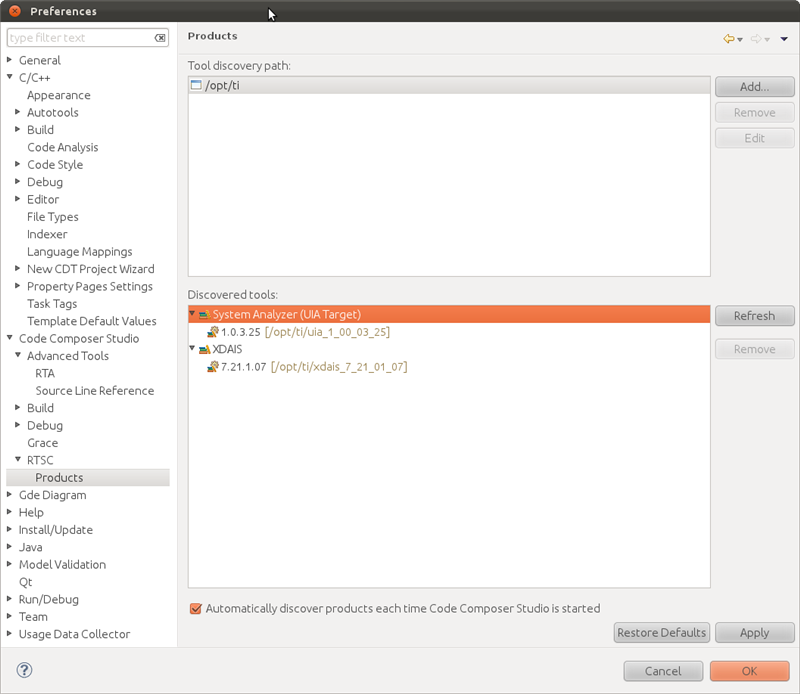Expand the Install/Update node
Screen dimensions: 800x694
coord(9,529)
